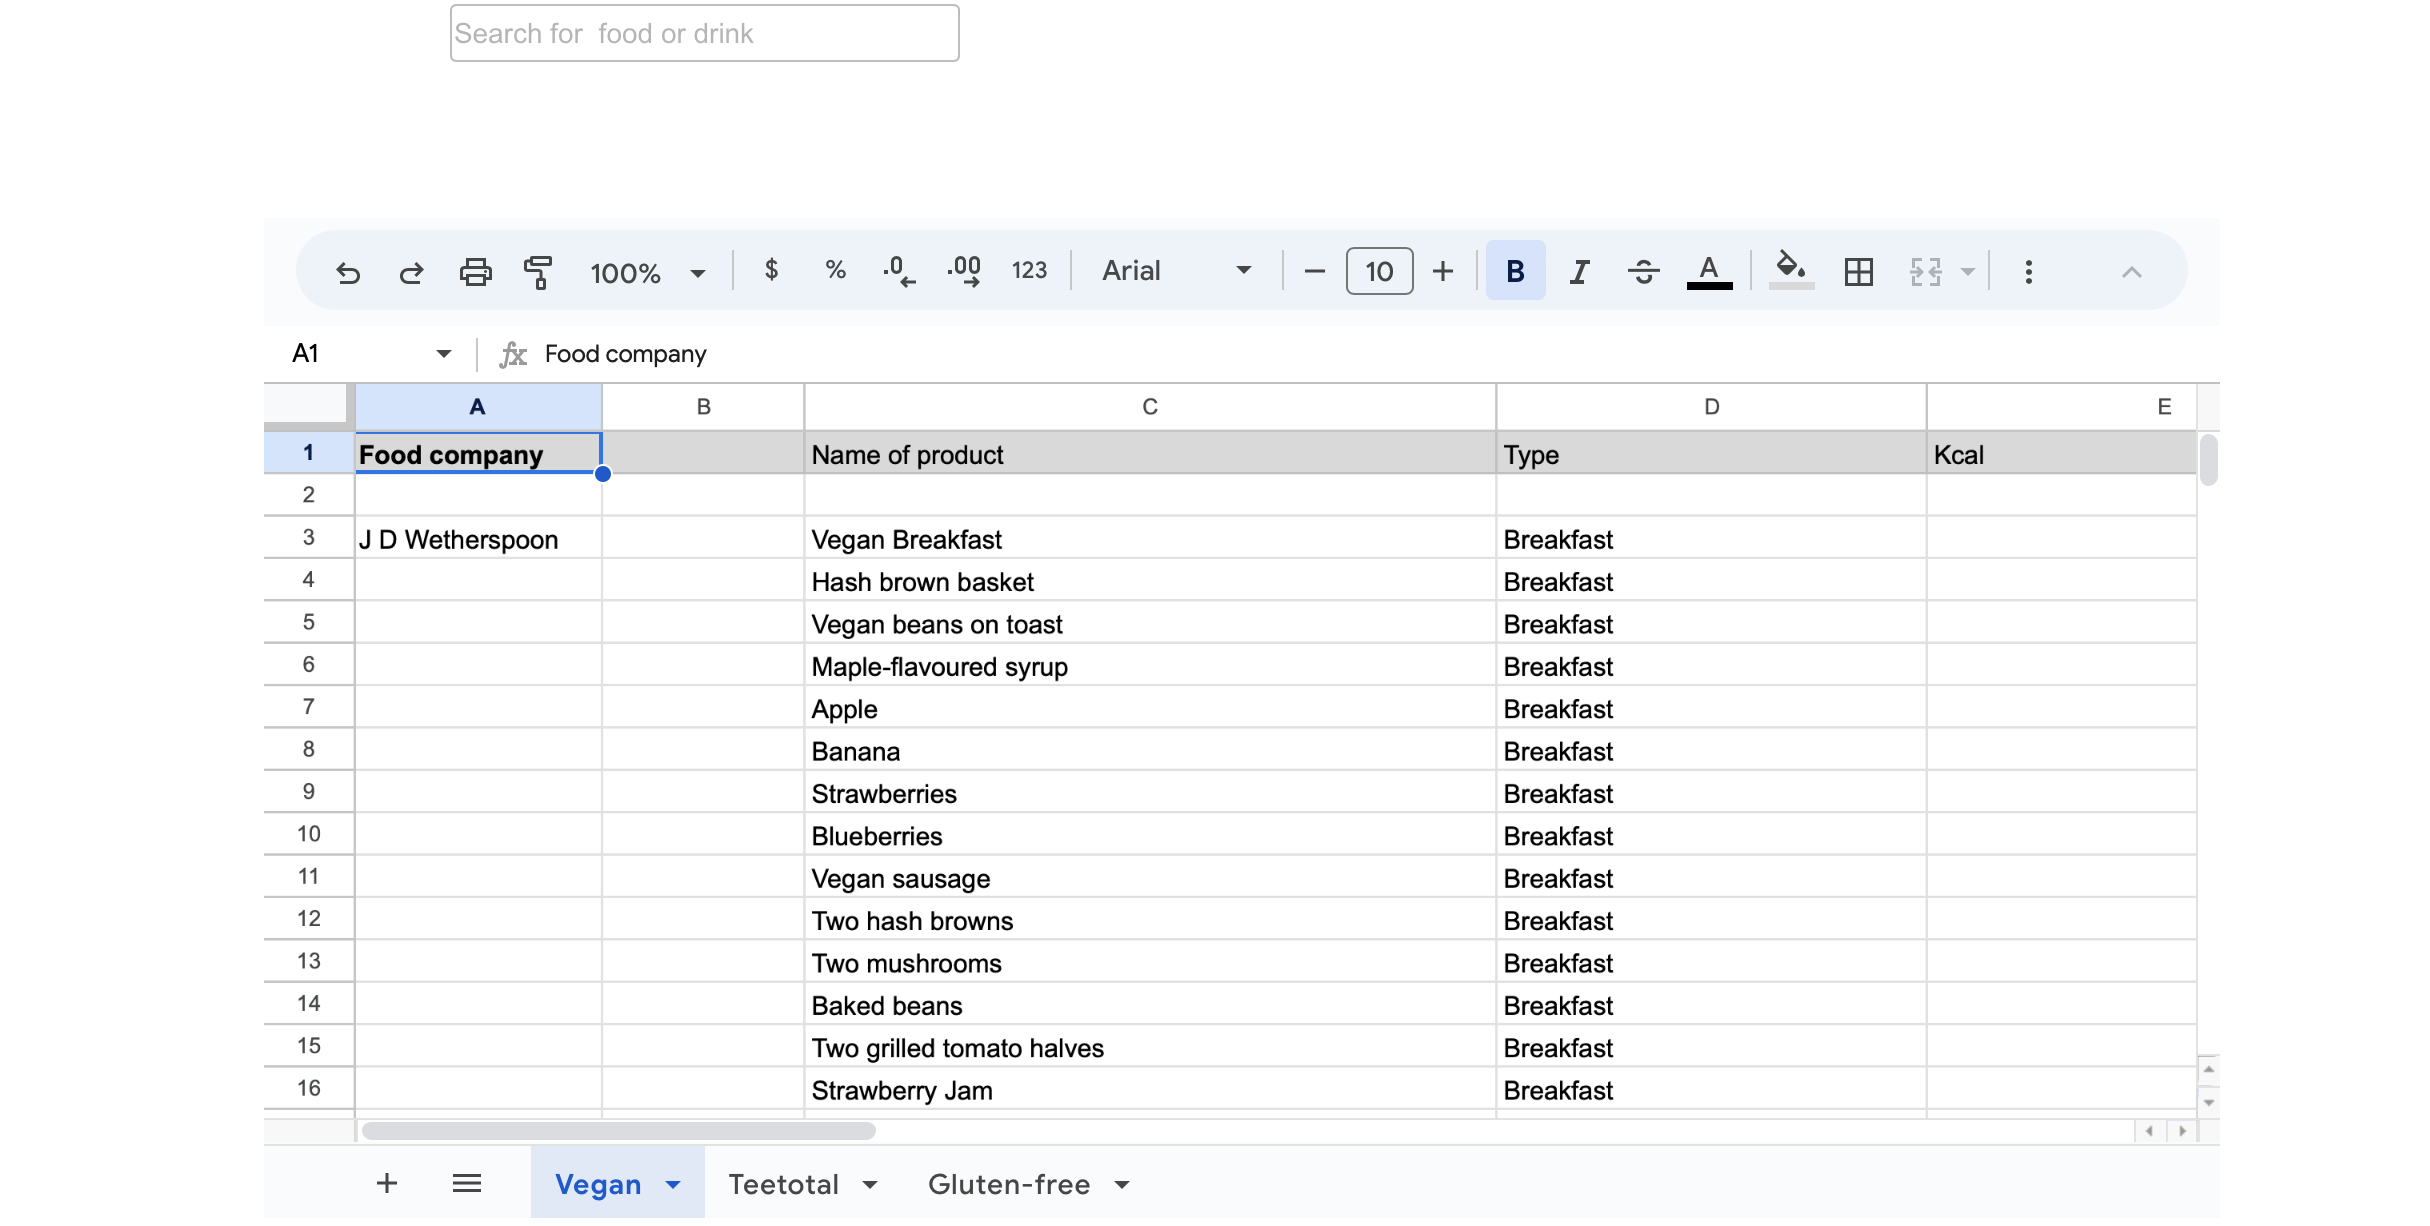This screenshot has width=2430, height=1226.
Task: Click the 'Two grilled tomato halves' cell
Action: [1150, 1048]
